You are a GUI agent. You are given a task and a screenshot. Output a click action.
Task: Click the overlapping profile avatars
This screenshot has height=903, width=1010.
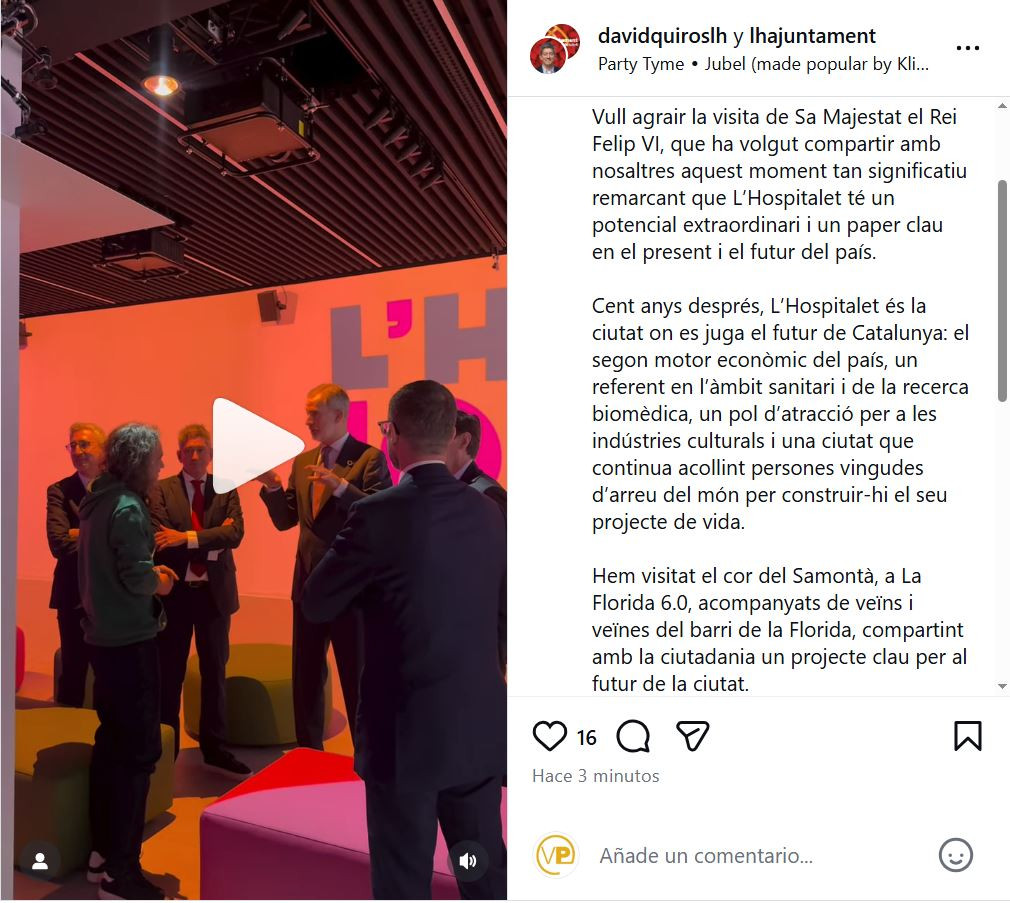click(x=555, y=49)
